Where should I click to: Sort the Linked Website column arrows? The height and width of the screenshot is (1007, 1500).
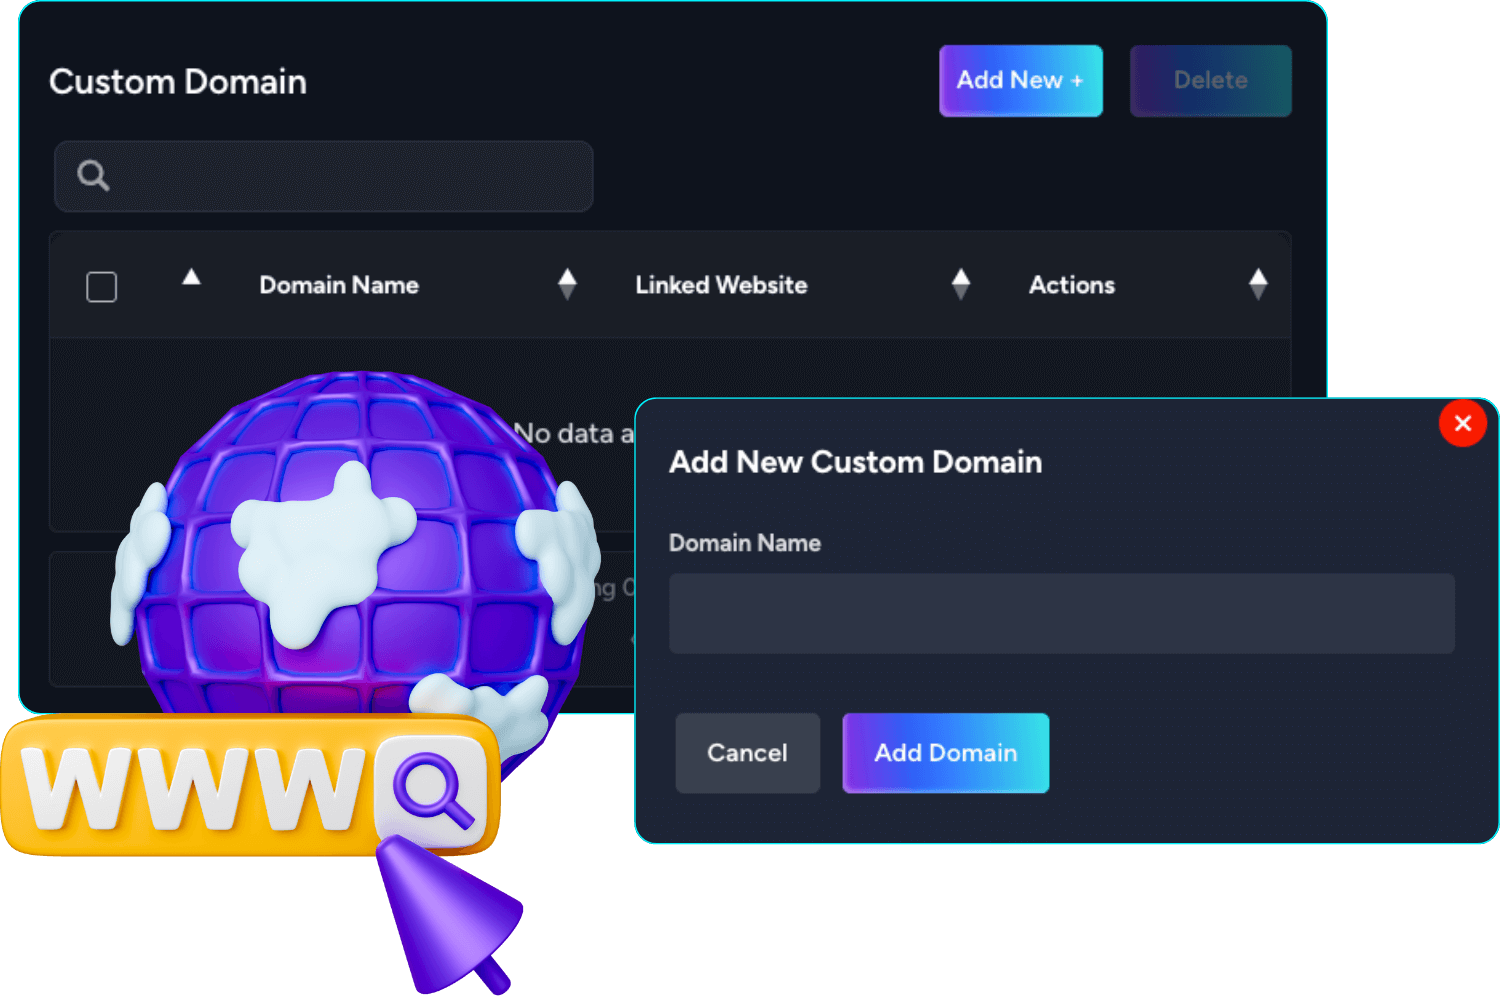[961, 285]
